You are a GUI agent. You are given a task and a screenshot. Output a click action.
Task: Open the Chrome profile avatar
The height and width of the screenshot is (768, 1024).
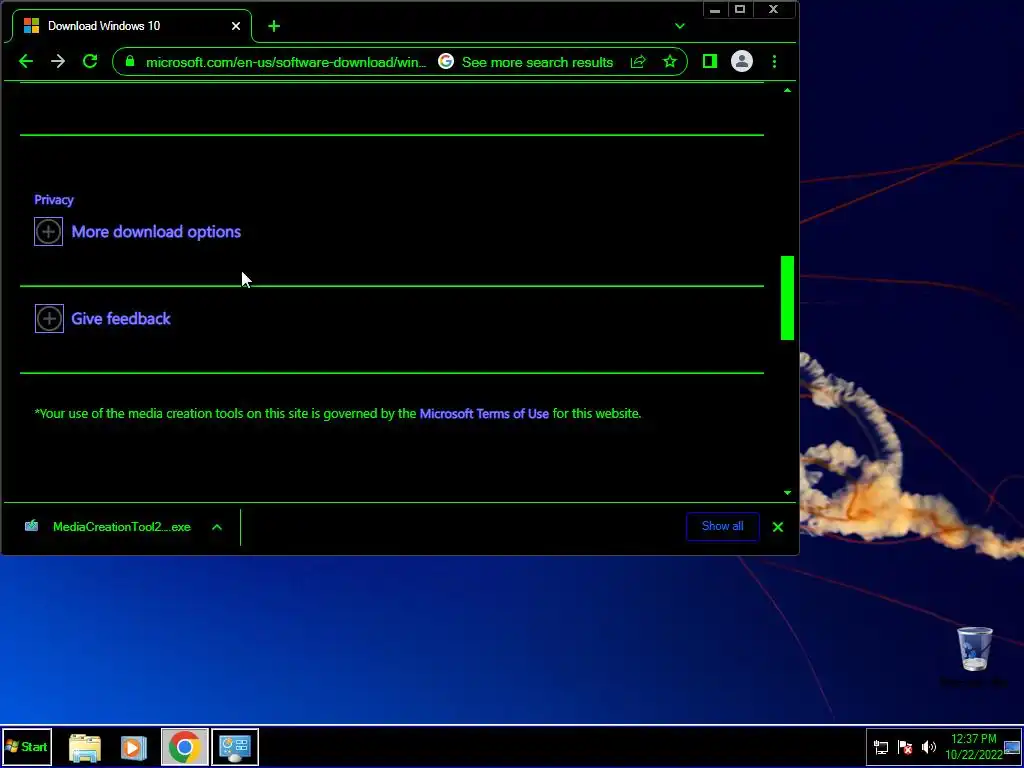pos(742,61)
